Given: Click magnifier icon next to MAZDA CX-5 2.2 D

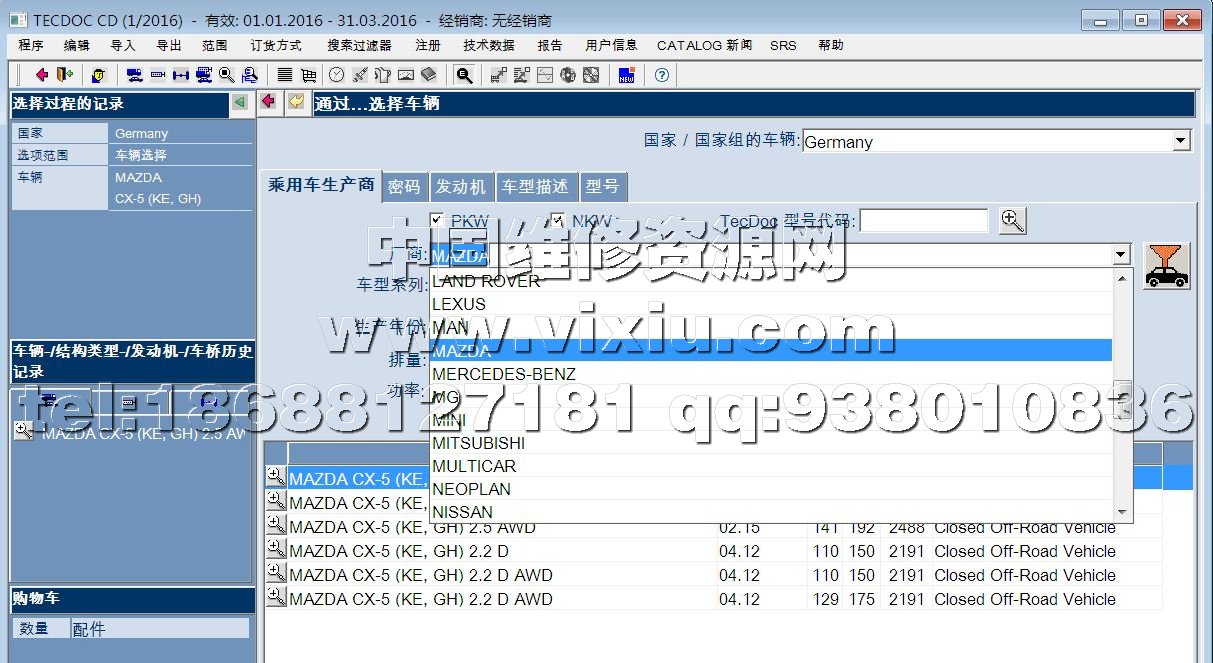Looking at the screenshot, I should pos(276,550).
